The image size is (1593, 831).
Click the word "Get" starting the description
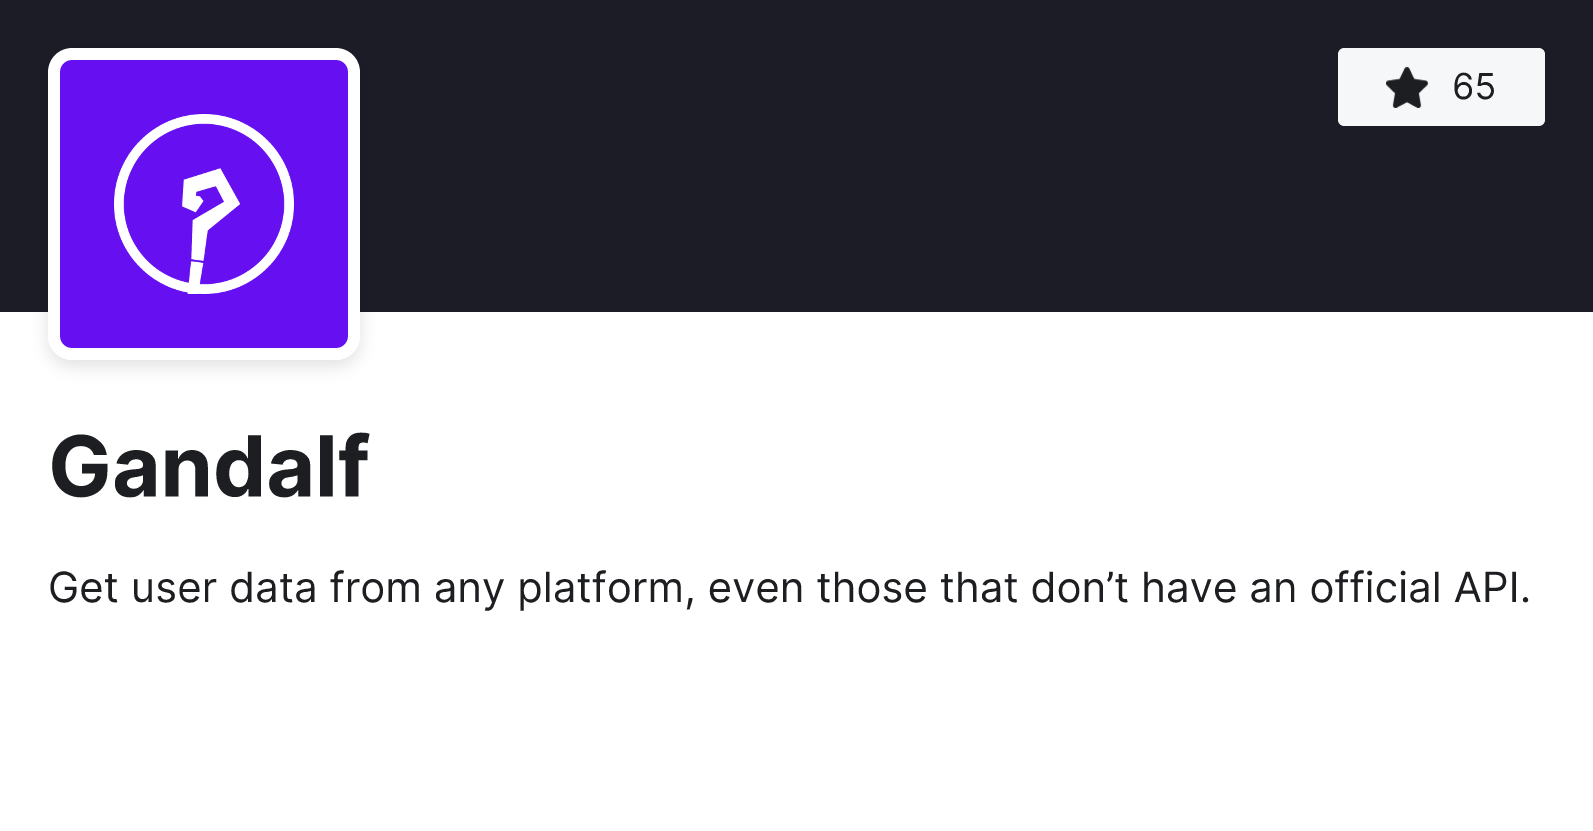83,588
